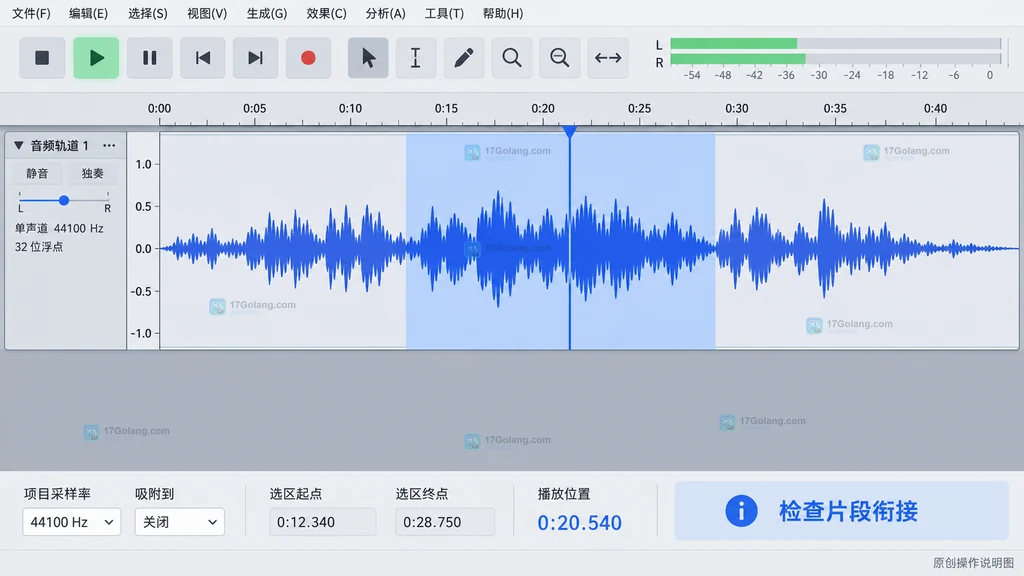This screenshot has height=576, width=1024.
Task: Click the 0:30 mark on time ruler
Action: pos(737,108)
